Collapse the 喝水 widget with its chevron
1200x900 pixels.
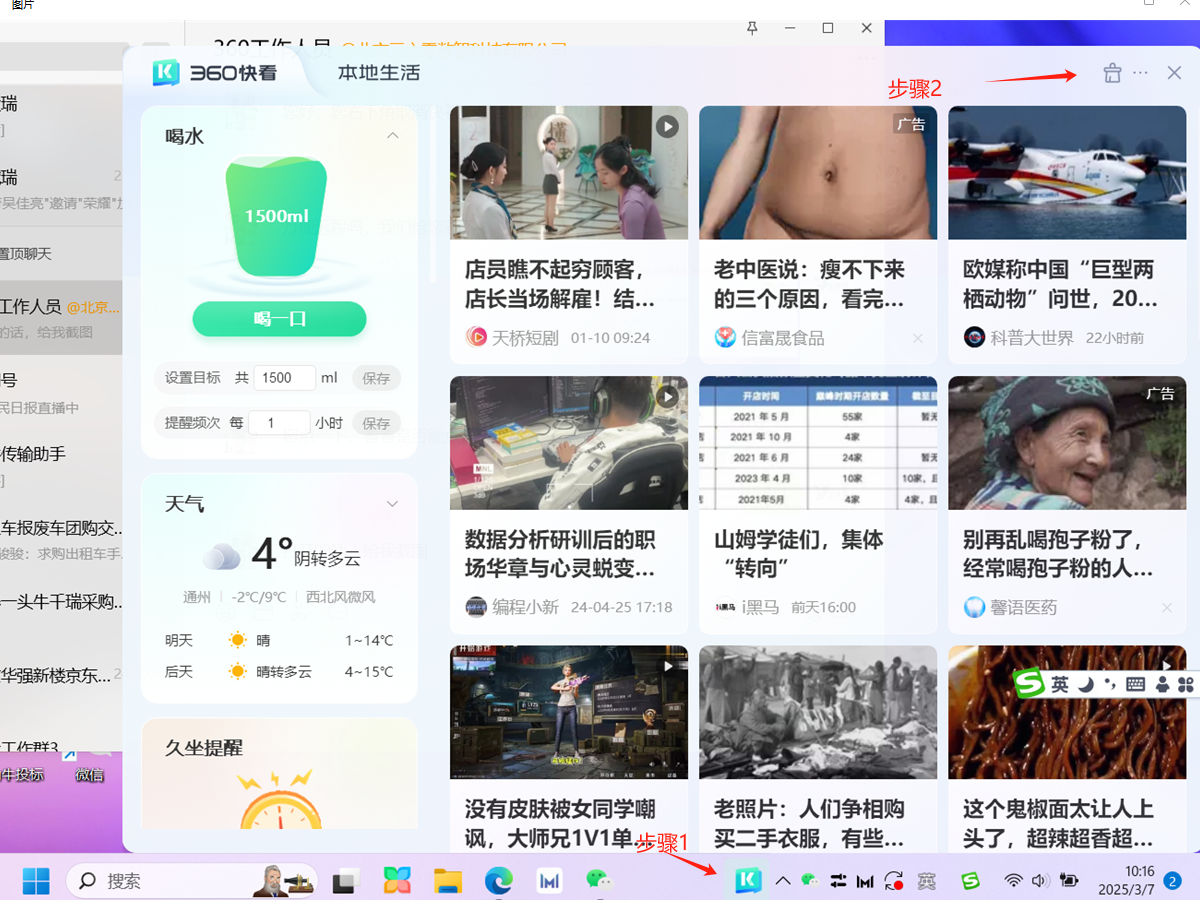pyautogui.click(x=393, y=136)
